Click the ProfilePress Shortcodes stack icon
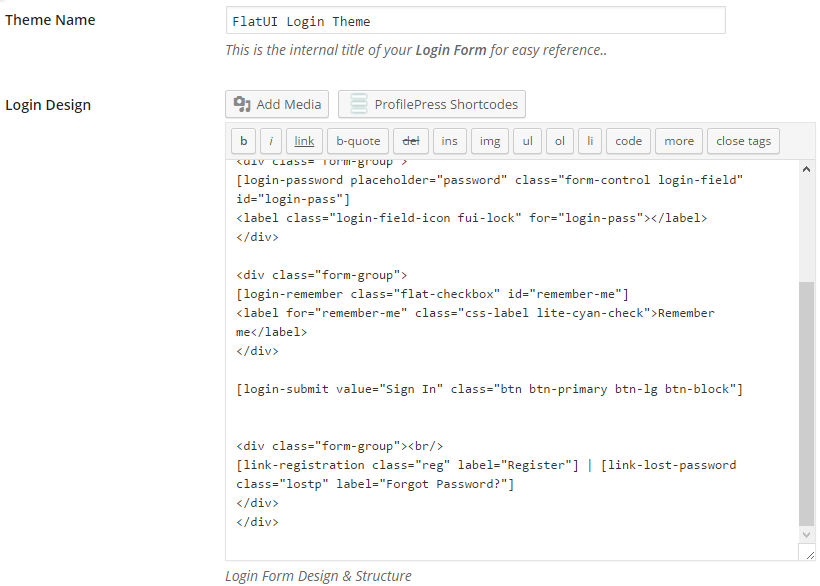 point(359,104)
